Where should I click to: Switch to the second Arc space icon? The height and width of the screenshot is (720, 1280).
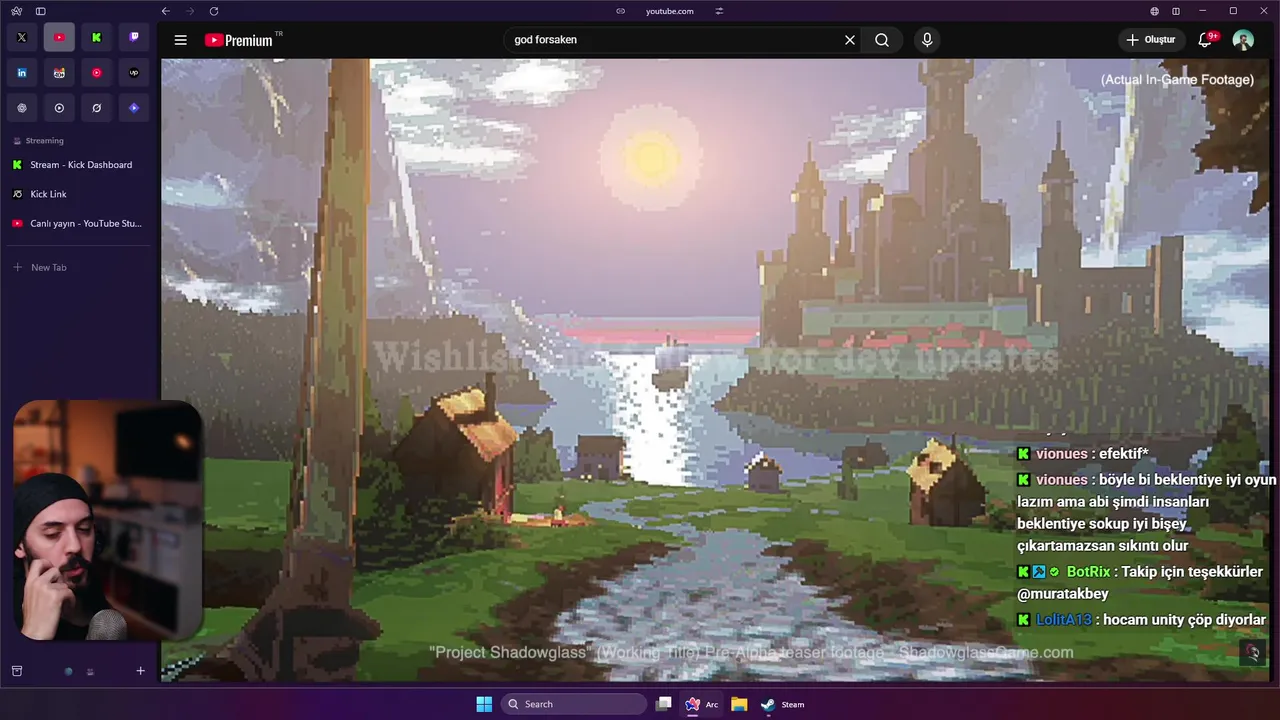point(90,671)
